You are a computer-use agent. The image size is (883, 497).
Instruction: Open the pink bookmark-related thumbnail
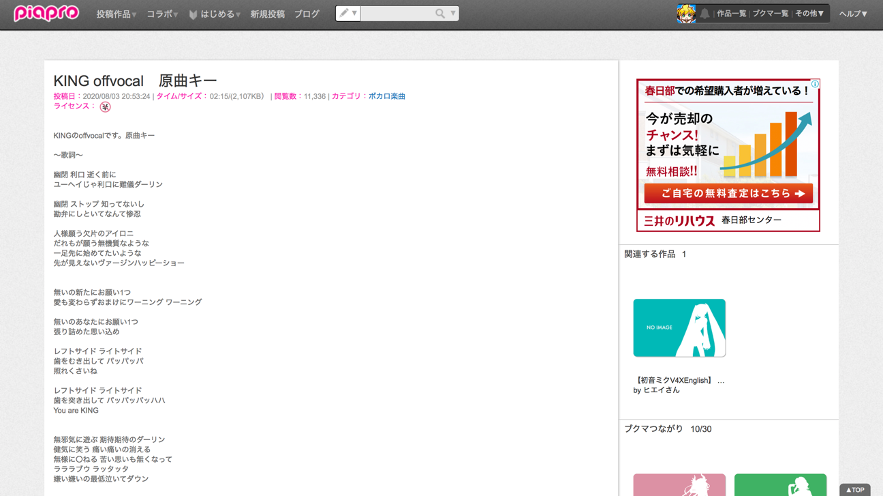point(679,485)
